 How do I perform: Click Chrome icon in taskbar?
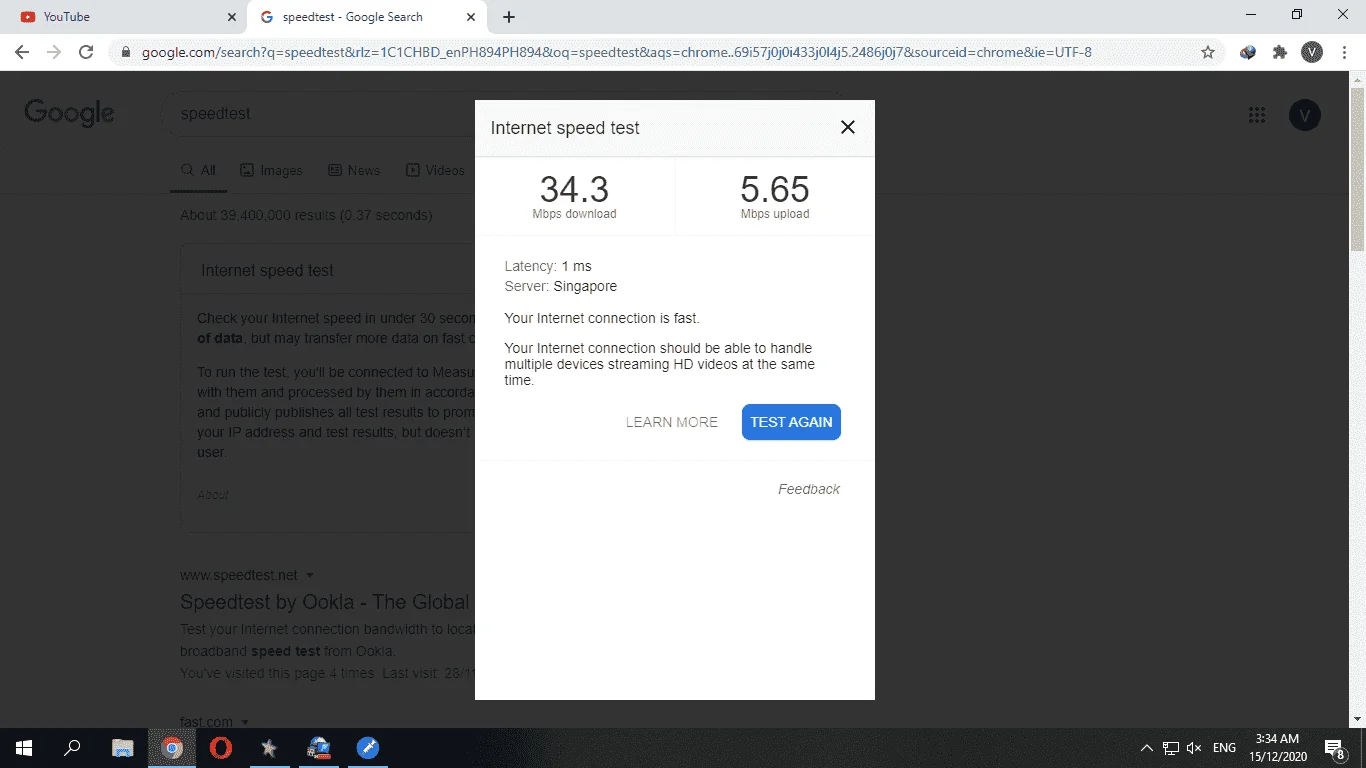tap(172, 747)
